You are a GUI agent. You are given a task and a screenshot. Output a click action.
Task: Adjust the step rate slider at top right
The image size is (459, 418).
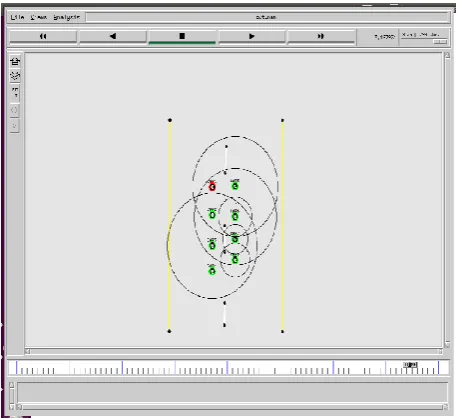(x=440, y=42)
